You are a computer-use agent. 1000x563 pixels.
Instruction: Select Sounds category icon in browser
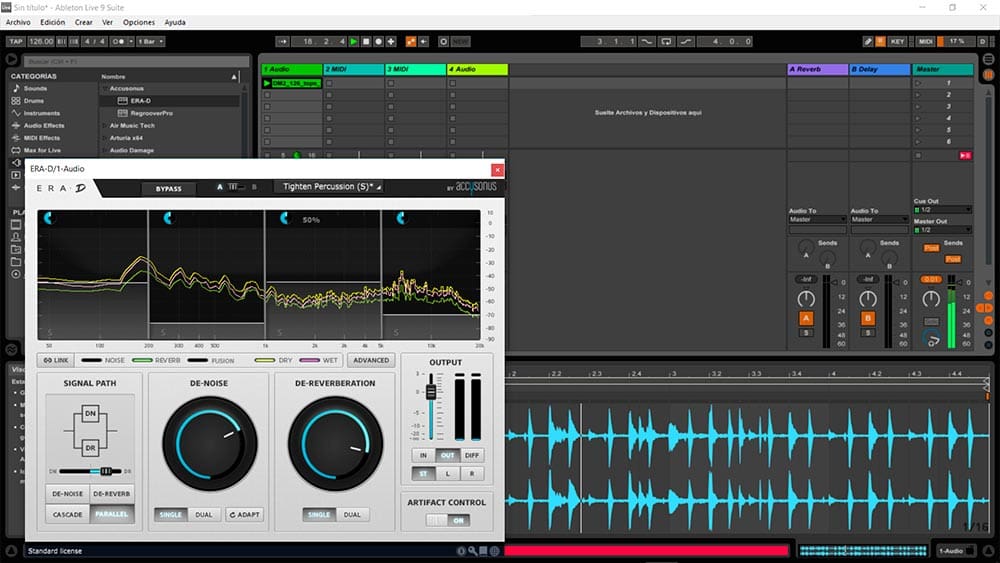tap(17, 89)
